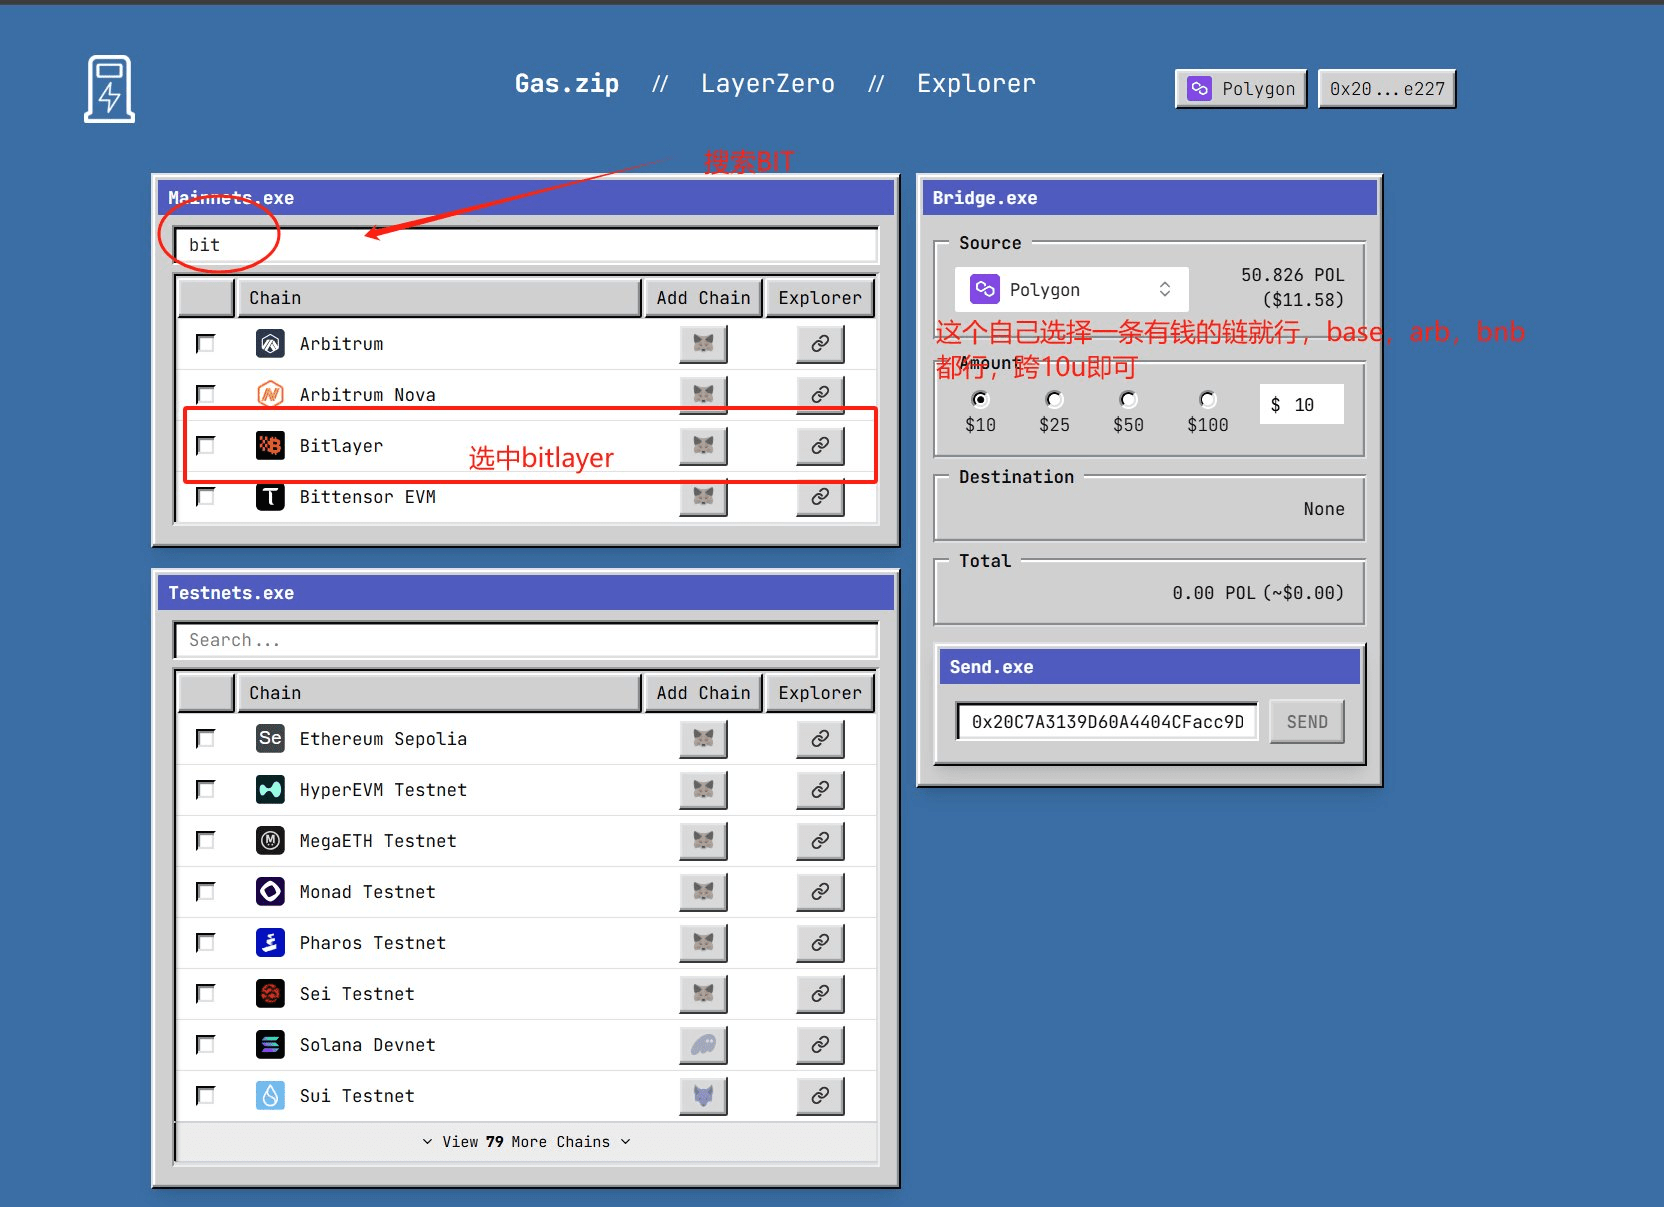Add Bittensor EVM via MetaMask icon
Image resolution: width=1664 pixels, height=1207 pixels.
click(703, 497)
